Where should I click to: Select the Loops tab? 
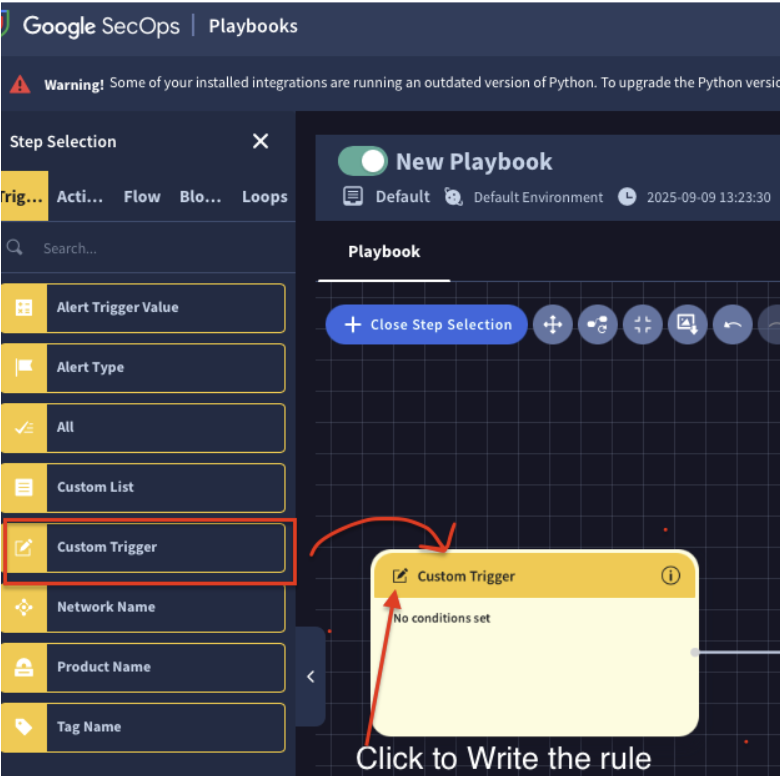pos(264,197)
